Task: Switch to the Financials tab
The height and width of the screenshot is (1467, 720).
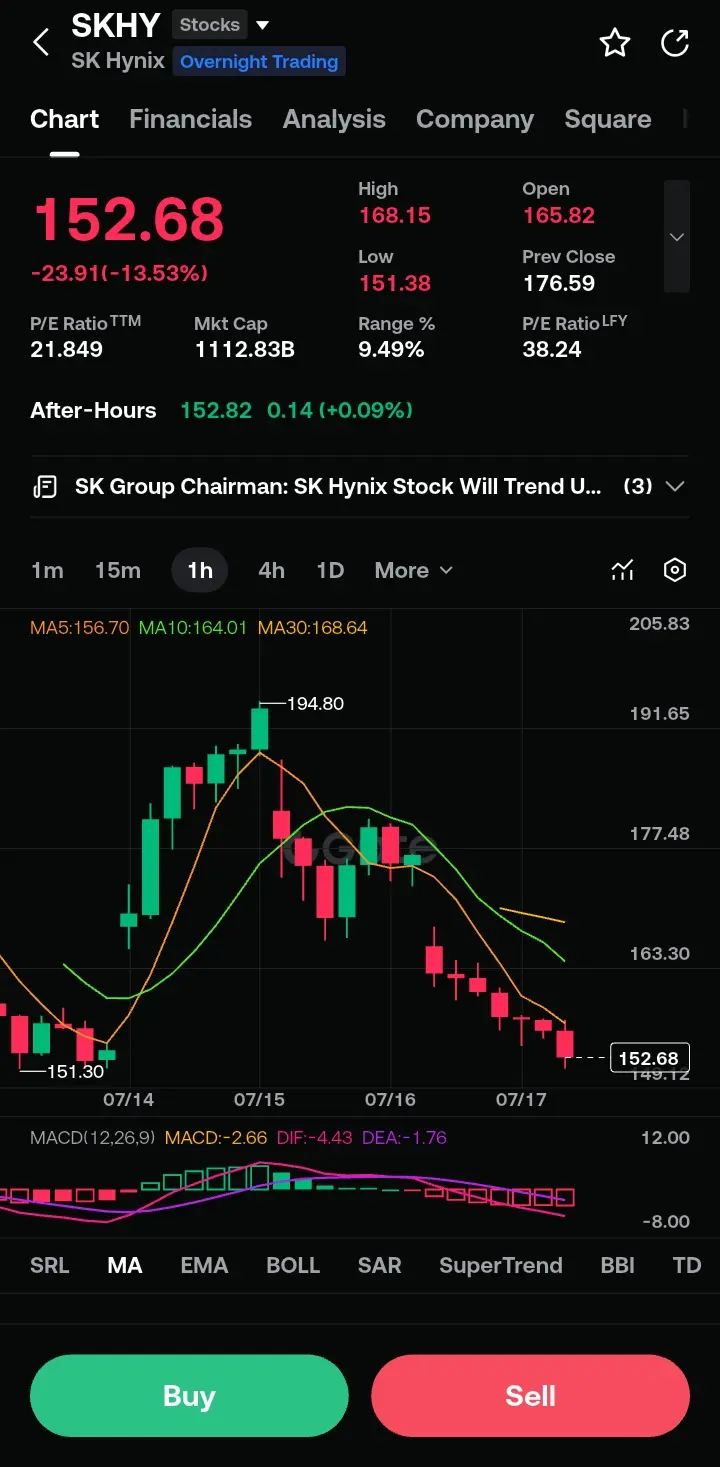Action: click(x=190, y=119)
